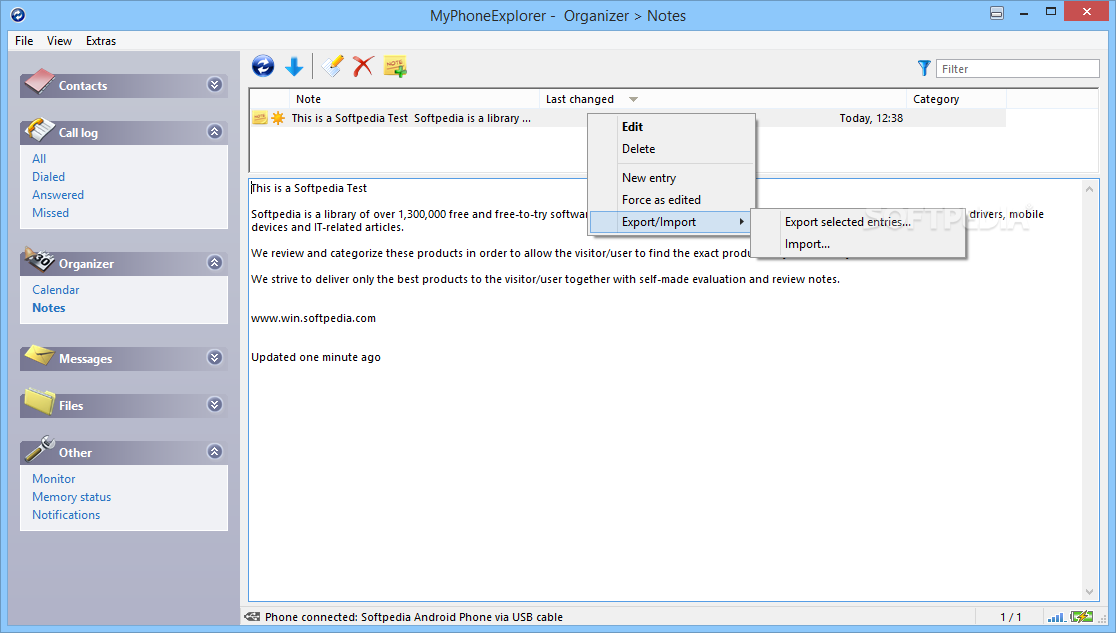Click the Messages envelope icon
The height and width of the screenshot is (633, 1116).
tap(38, 355)
